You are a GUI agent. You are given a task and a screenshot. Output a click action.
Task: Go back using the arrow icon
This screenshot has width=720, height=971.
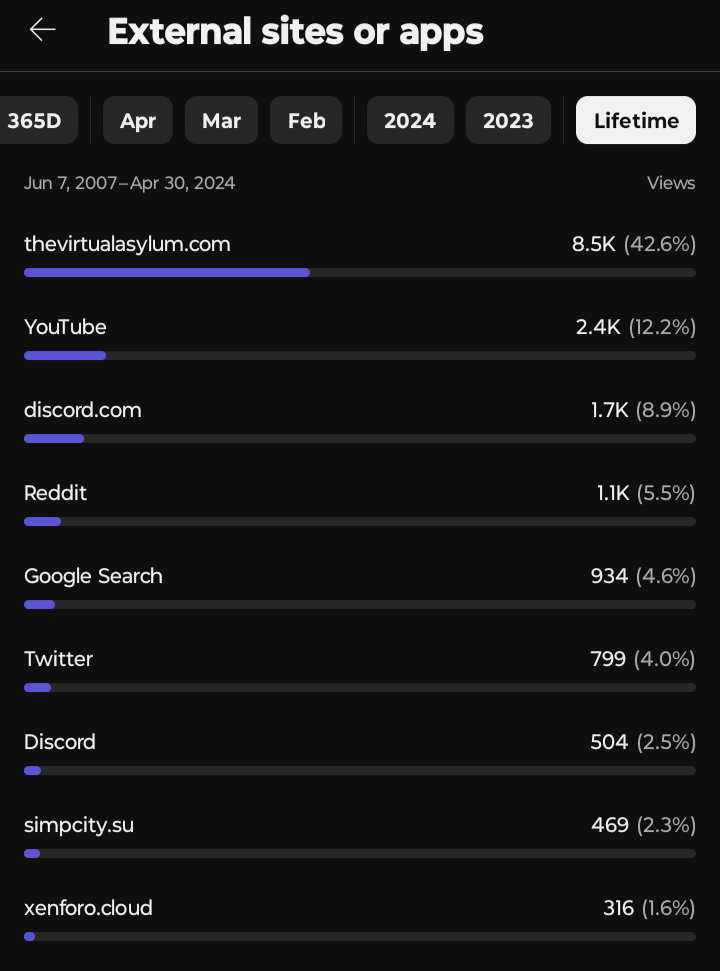point(43,30)
